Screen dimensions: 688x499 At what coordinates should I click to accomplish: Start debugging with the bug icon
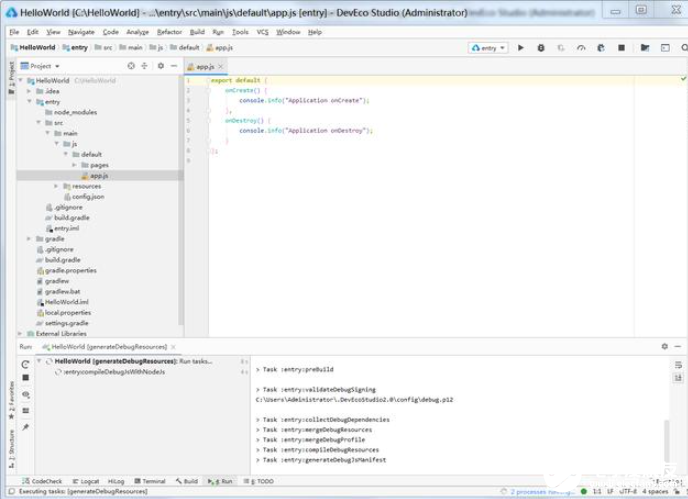pos(541,48)
